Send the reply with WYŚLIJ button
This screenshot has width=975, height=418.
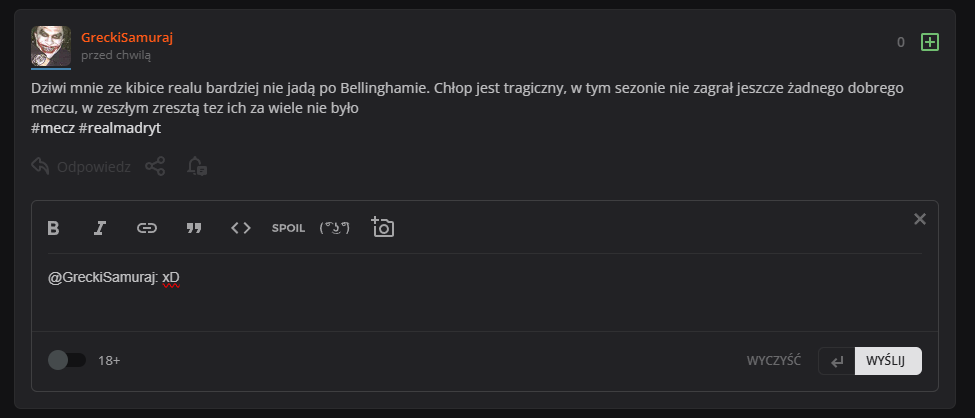coord(886,361)
